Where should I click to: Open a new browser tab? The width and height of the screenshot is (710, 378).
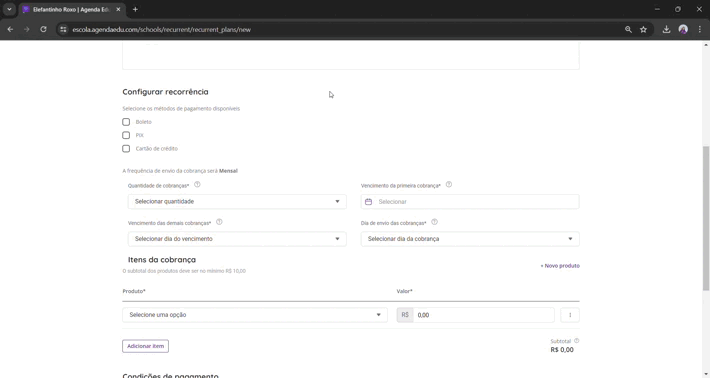pyautogui.click(x=135, y=9)
